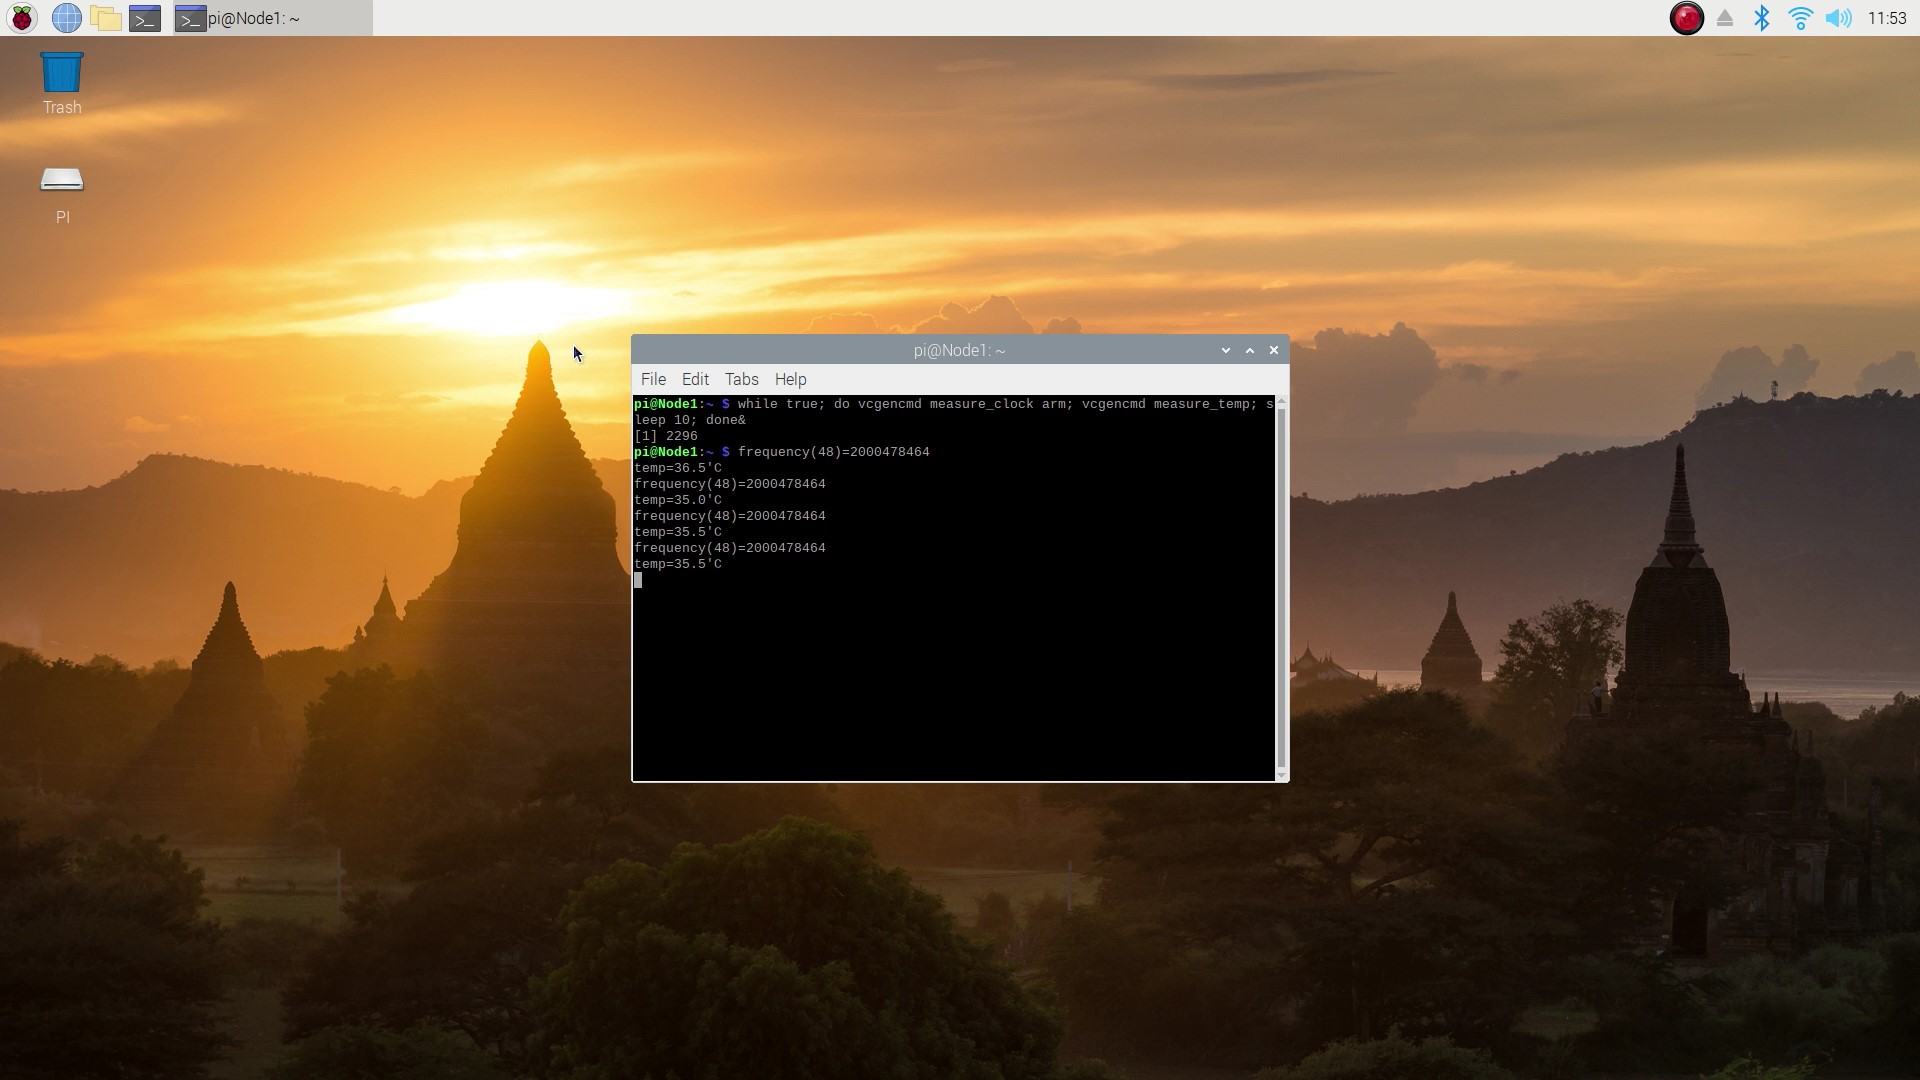Open the File Manager folder icon

(x=105, y=18)
